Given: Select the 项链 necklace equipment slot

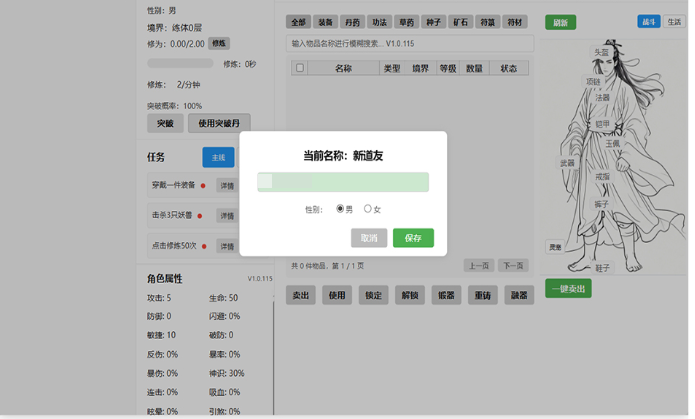Looking at the screenshot, I should point(593,82).
